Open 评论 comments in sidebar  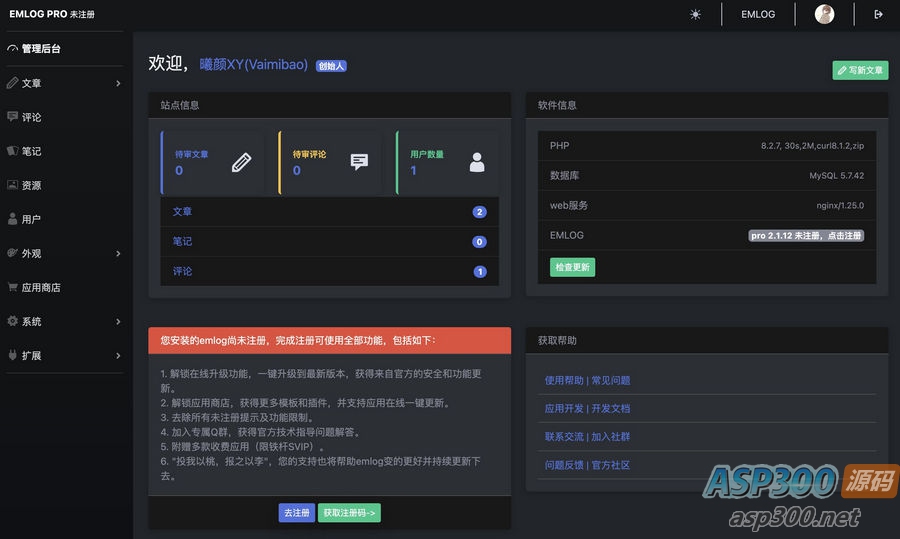(x=32, y=117)
